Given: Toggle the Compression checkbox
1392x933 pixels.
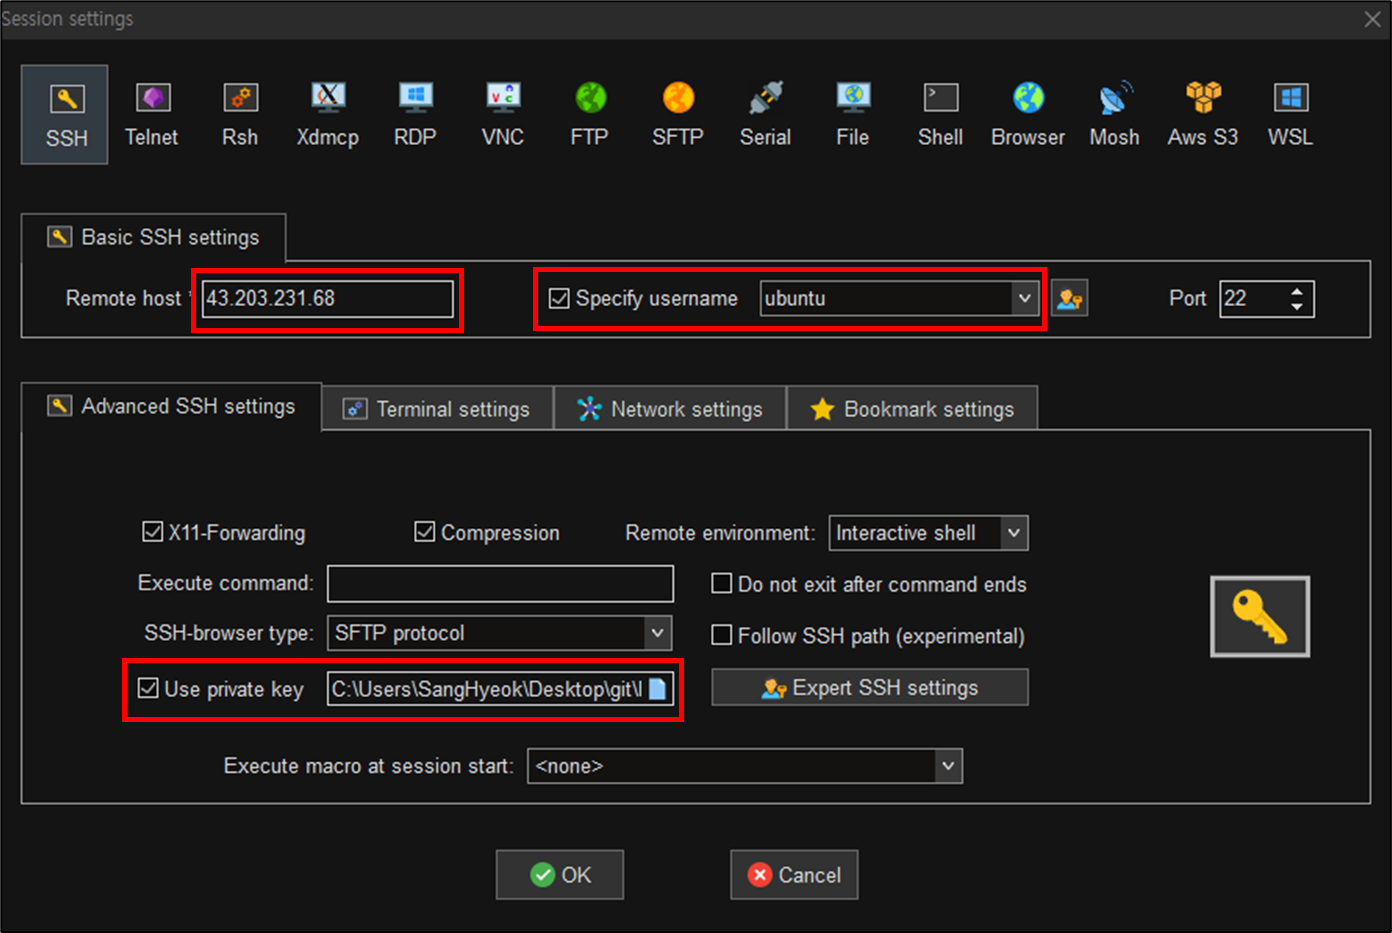Looking at the screenshot, I should tap(425, 532).
